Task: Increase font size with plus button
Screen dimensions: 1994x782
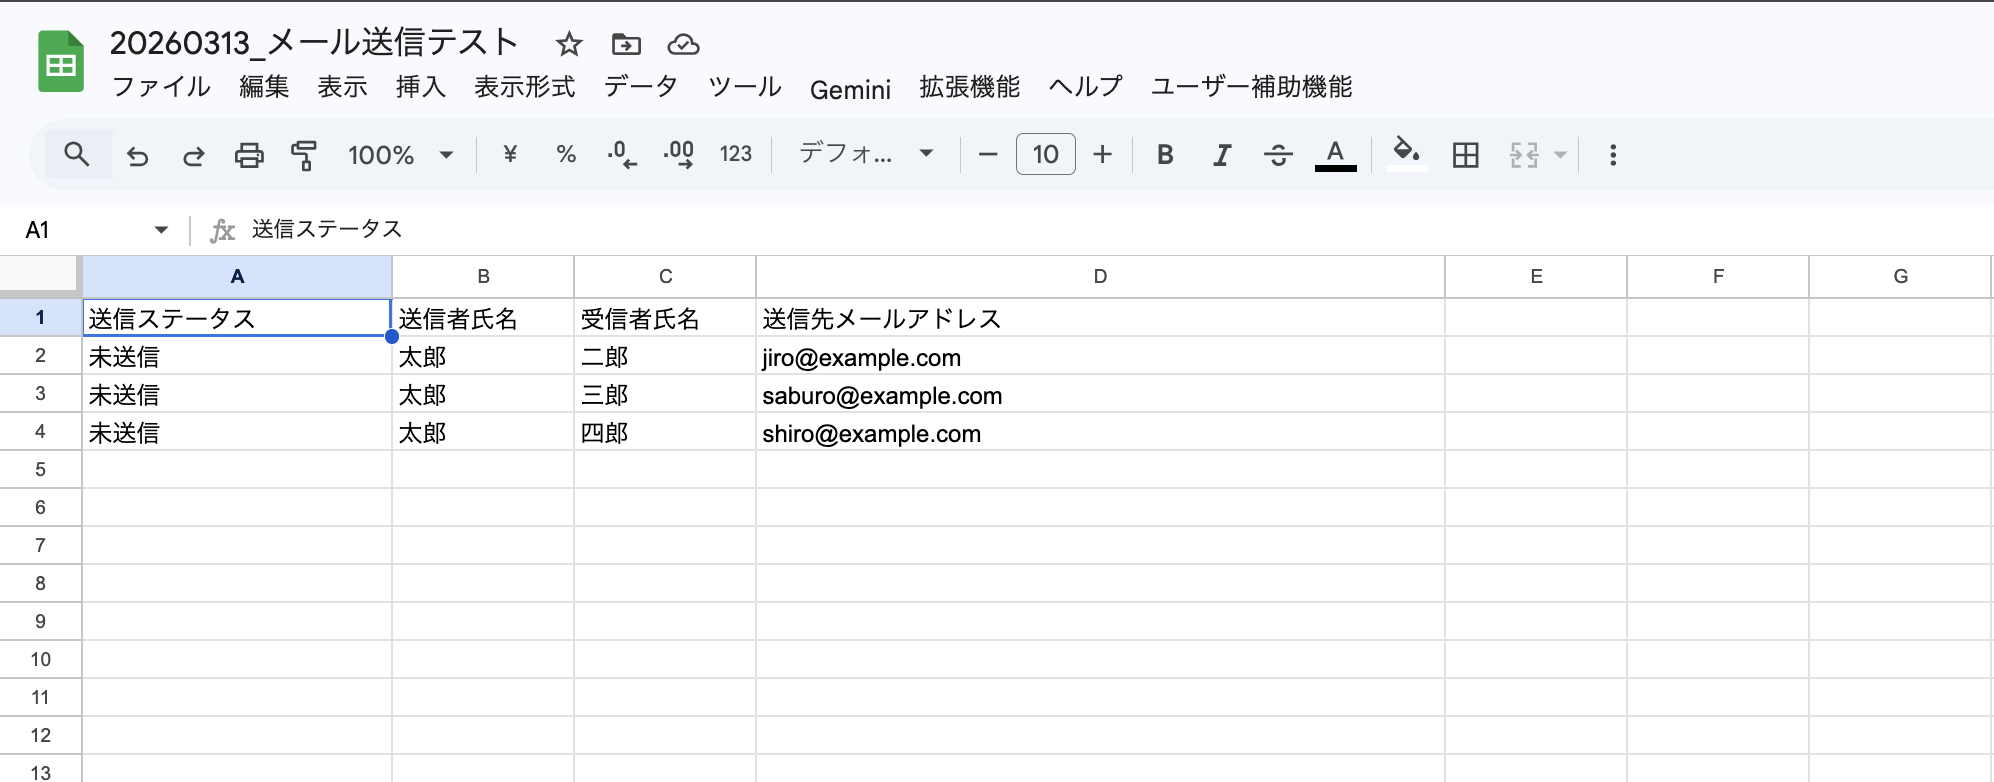Action: click(x=1102, y=154)
